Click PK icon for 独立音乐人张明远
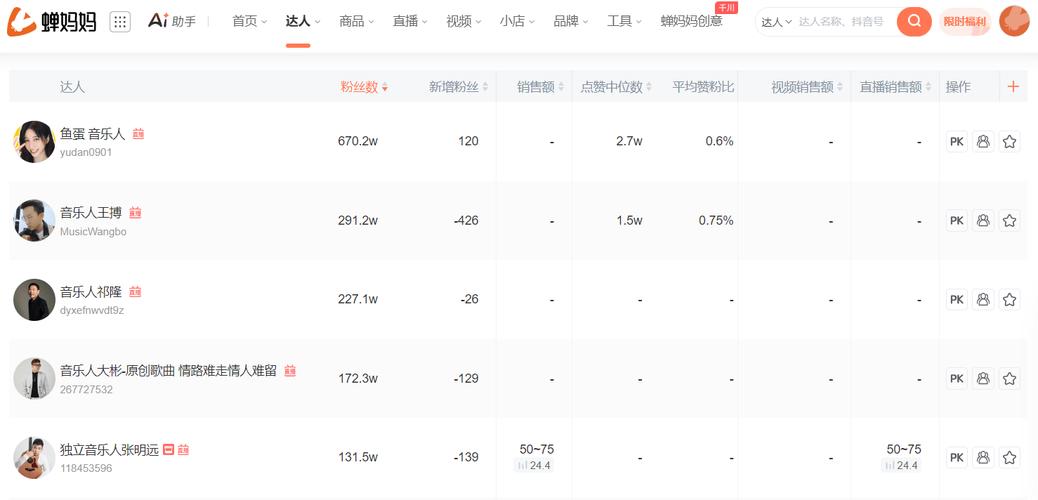 pos(956,458)
